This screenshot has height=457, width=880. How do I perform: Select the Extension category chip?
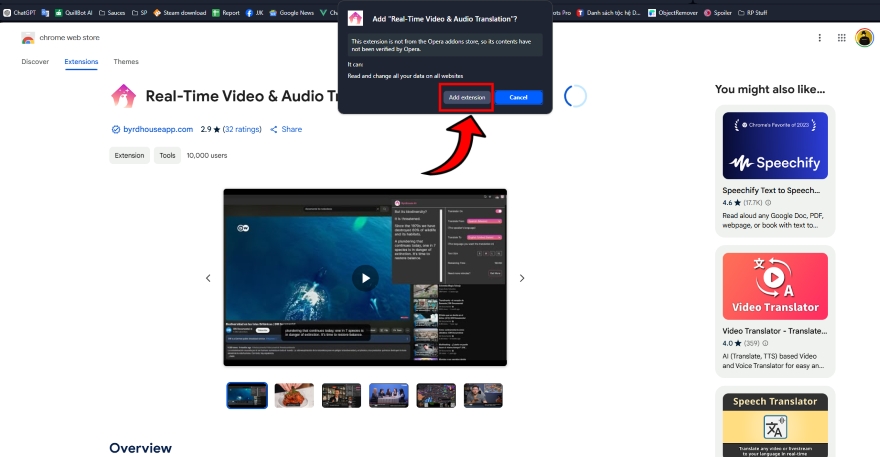[129, 156]
